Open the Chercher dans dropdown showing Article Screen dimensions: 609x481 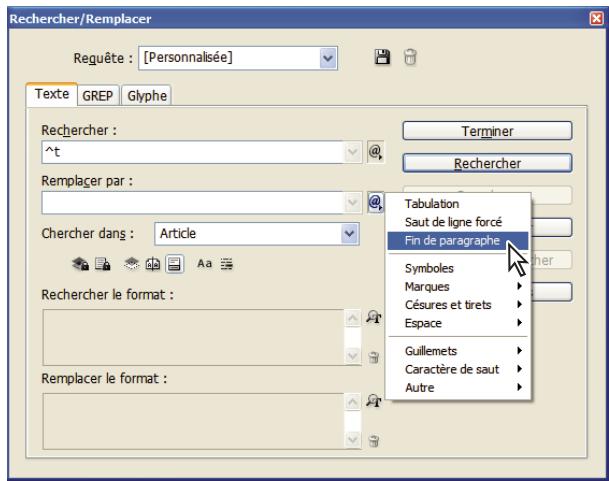click(350, 234)
